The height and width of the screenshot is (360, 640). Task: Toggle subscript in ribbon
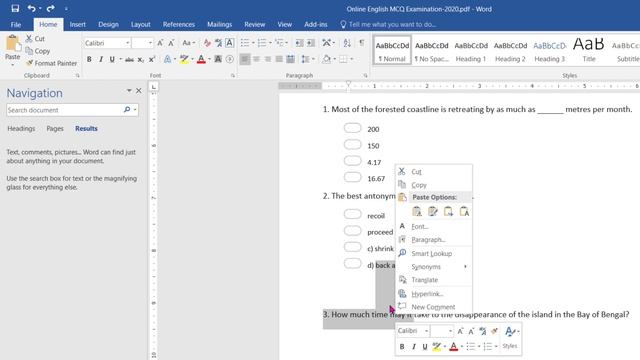[140, 60]
